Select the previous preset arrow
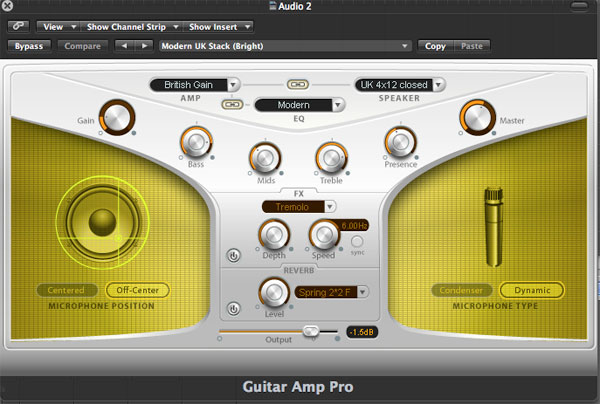 click(124, 46)
